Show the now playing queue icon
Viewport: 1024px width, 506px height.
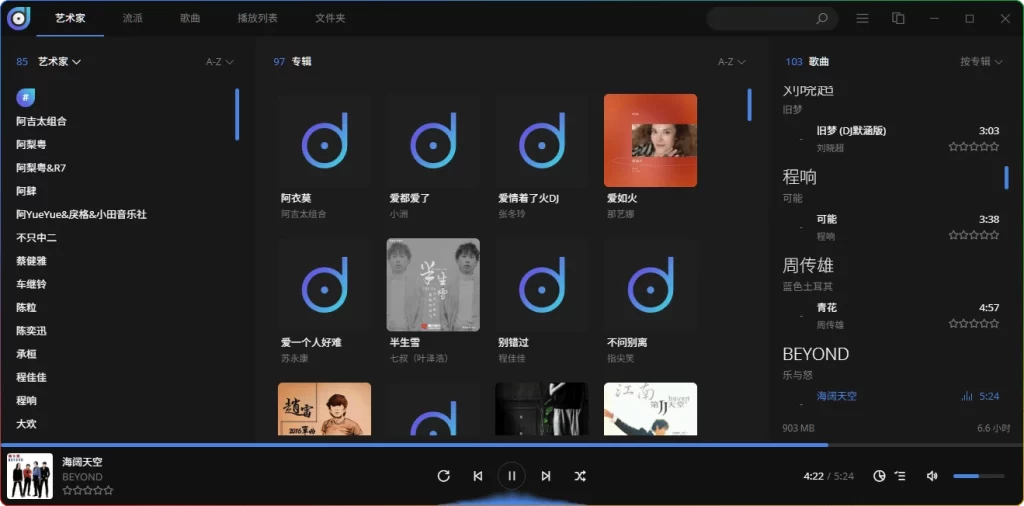coord(900,476)
